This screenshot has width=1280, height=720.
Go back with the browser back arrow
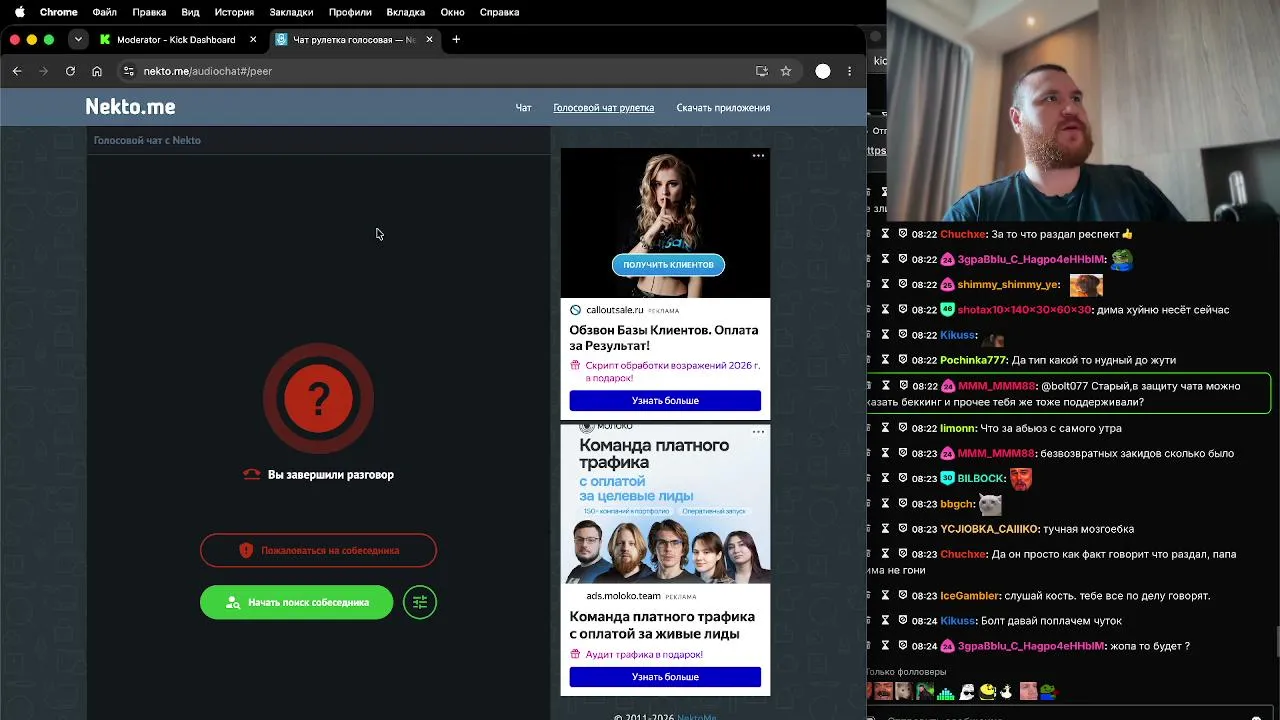coord(17,71)
